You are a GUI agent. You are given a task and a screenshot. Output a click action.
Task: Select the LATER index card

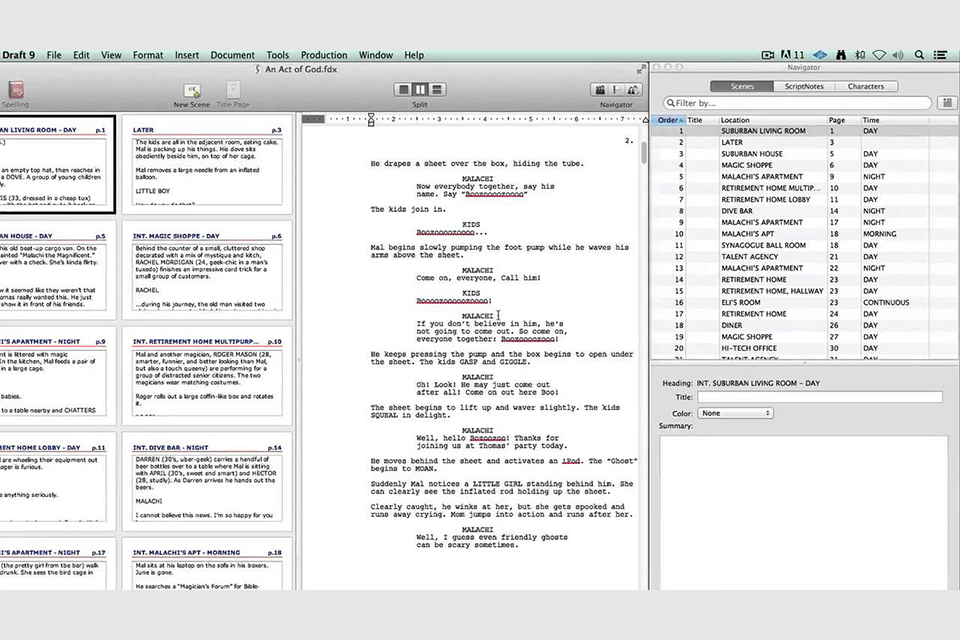208,164
